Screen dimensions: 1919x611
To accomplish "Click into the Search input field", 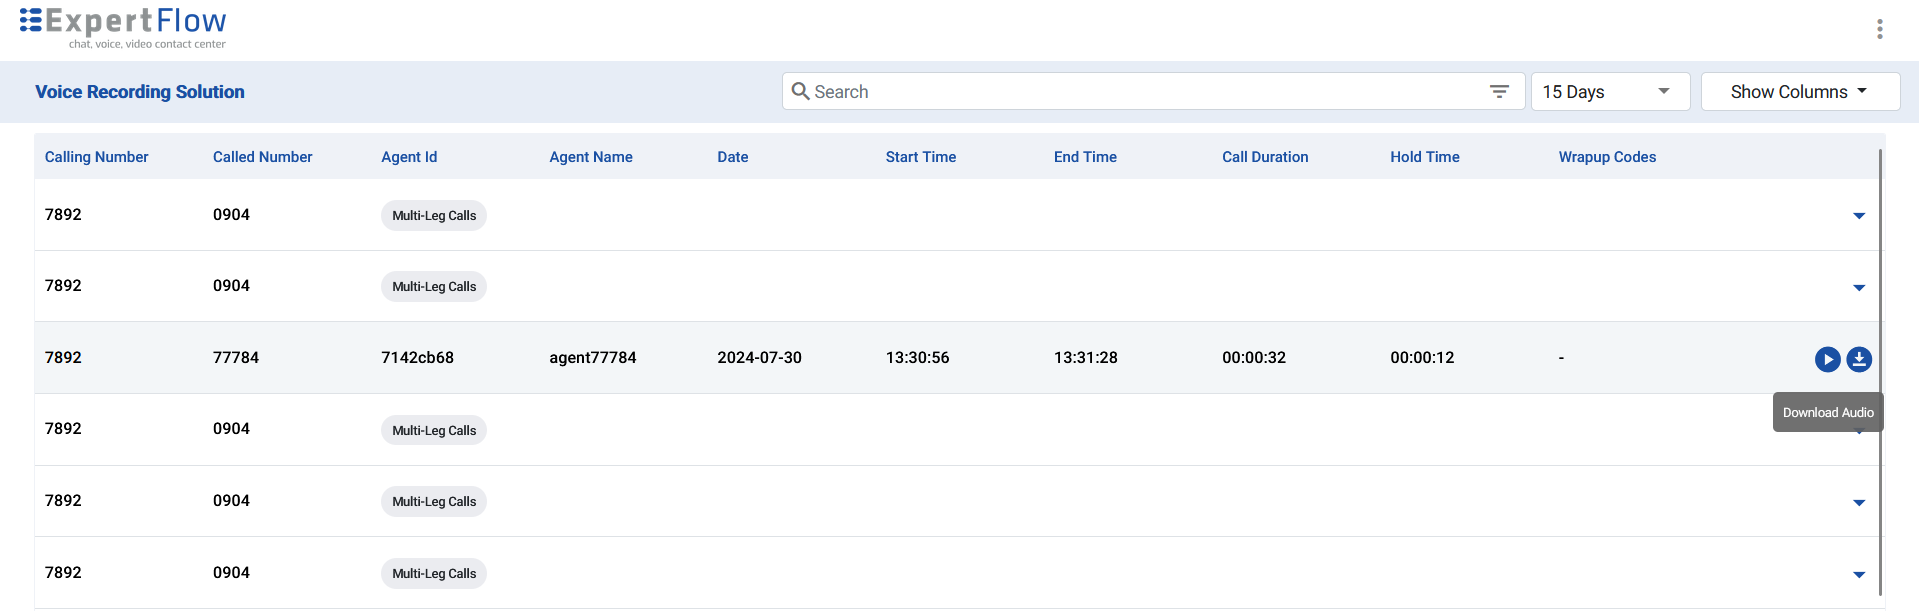I will [1140, 91].
